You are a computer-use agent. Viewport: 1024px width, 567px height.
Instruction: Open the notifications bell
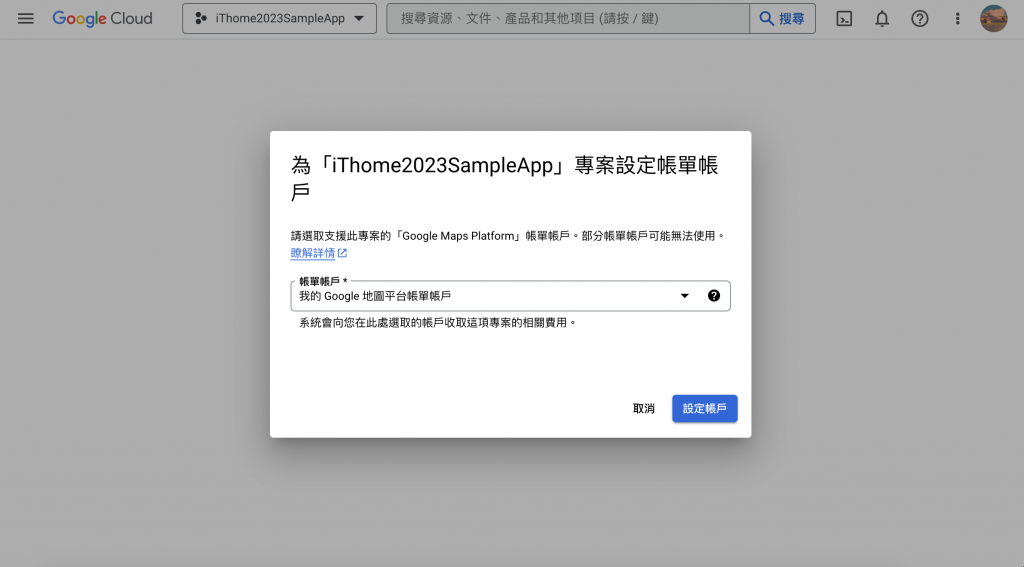882,18
